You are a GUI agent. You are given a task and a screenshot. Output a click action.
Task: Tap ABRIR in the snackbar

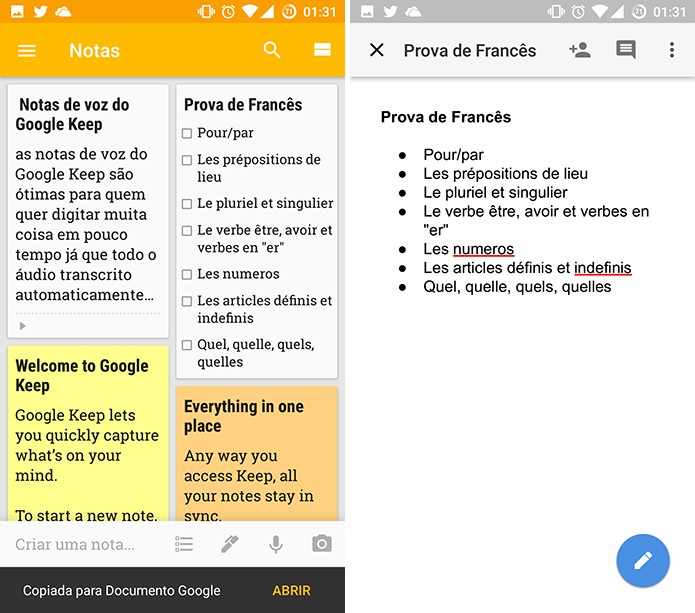click(x=291, y=590)
